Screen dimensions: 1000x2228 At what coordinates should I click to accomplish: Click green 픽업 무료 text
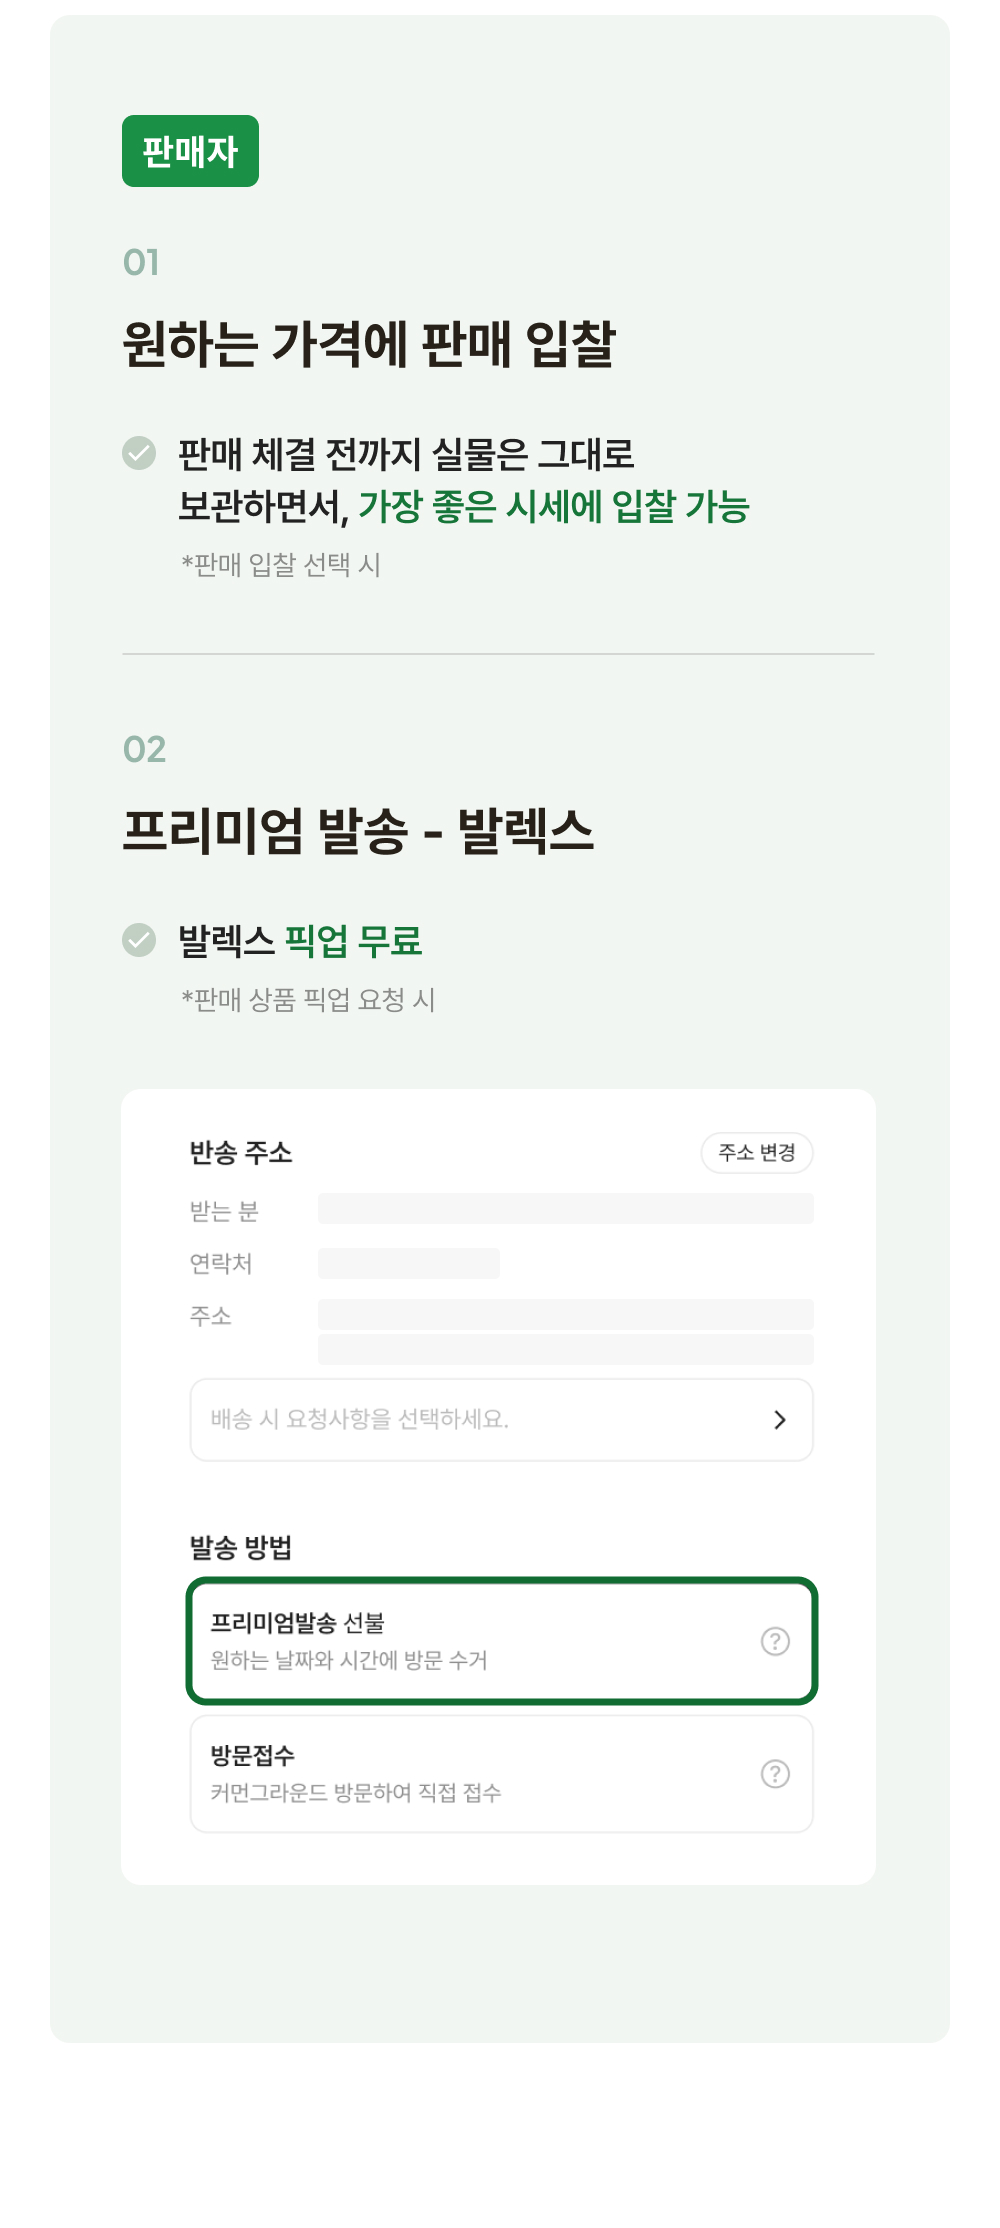click(x=353, y=941)
